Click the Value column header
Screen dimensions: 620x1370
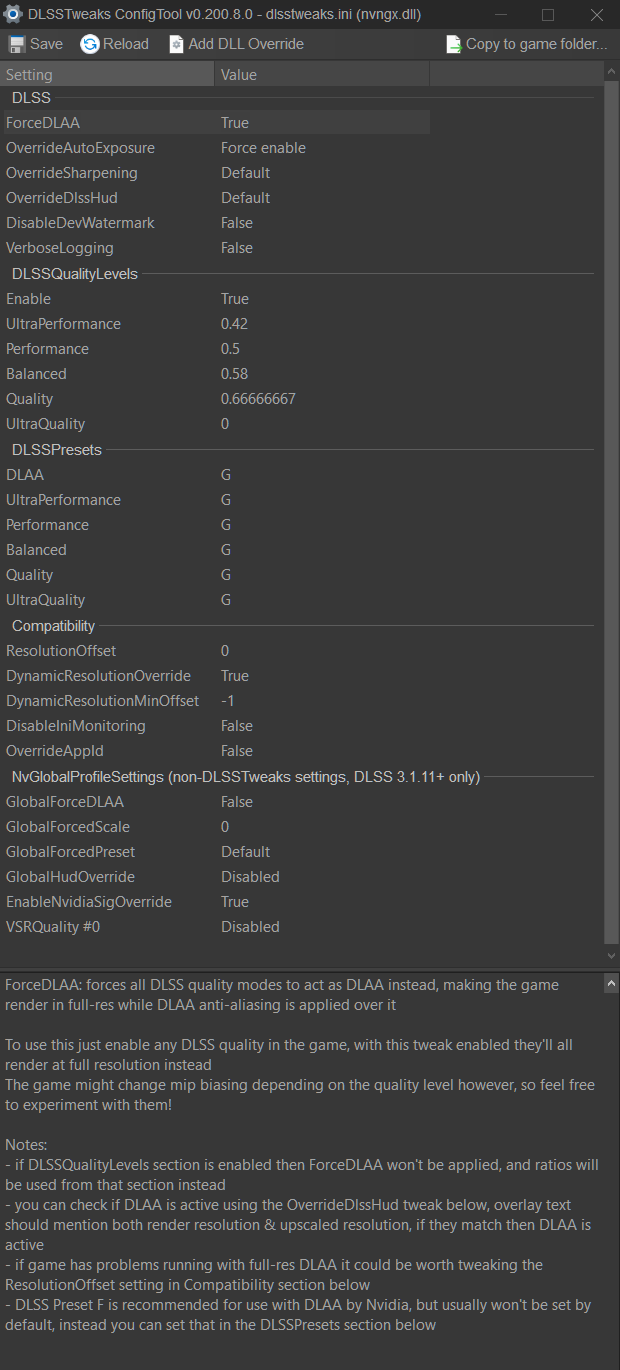[x=322, y=75]
